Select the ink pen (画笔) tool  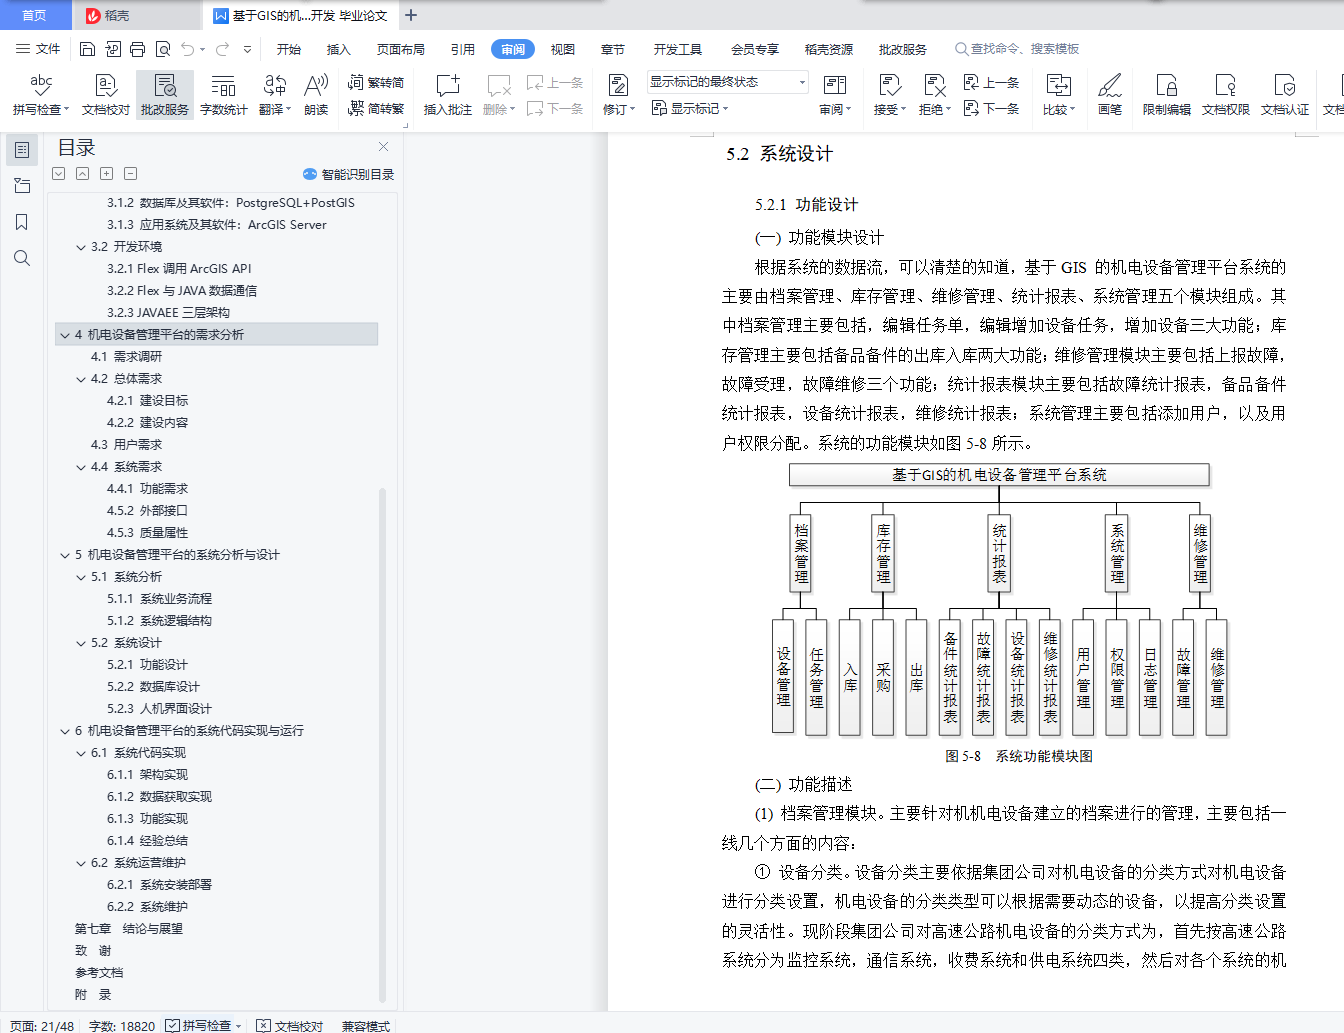tap(1110, 95)
